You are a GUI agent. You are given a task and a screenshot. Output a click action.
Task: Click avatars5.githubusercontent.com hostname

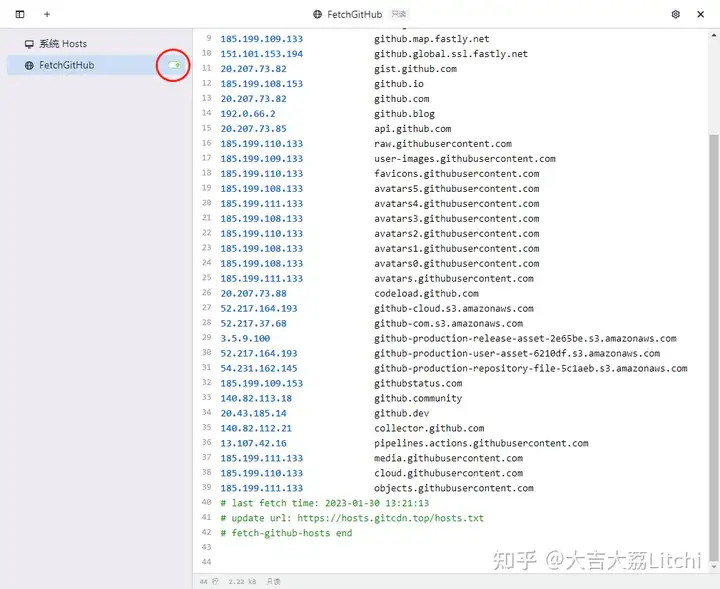456,189
